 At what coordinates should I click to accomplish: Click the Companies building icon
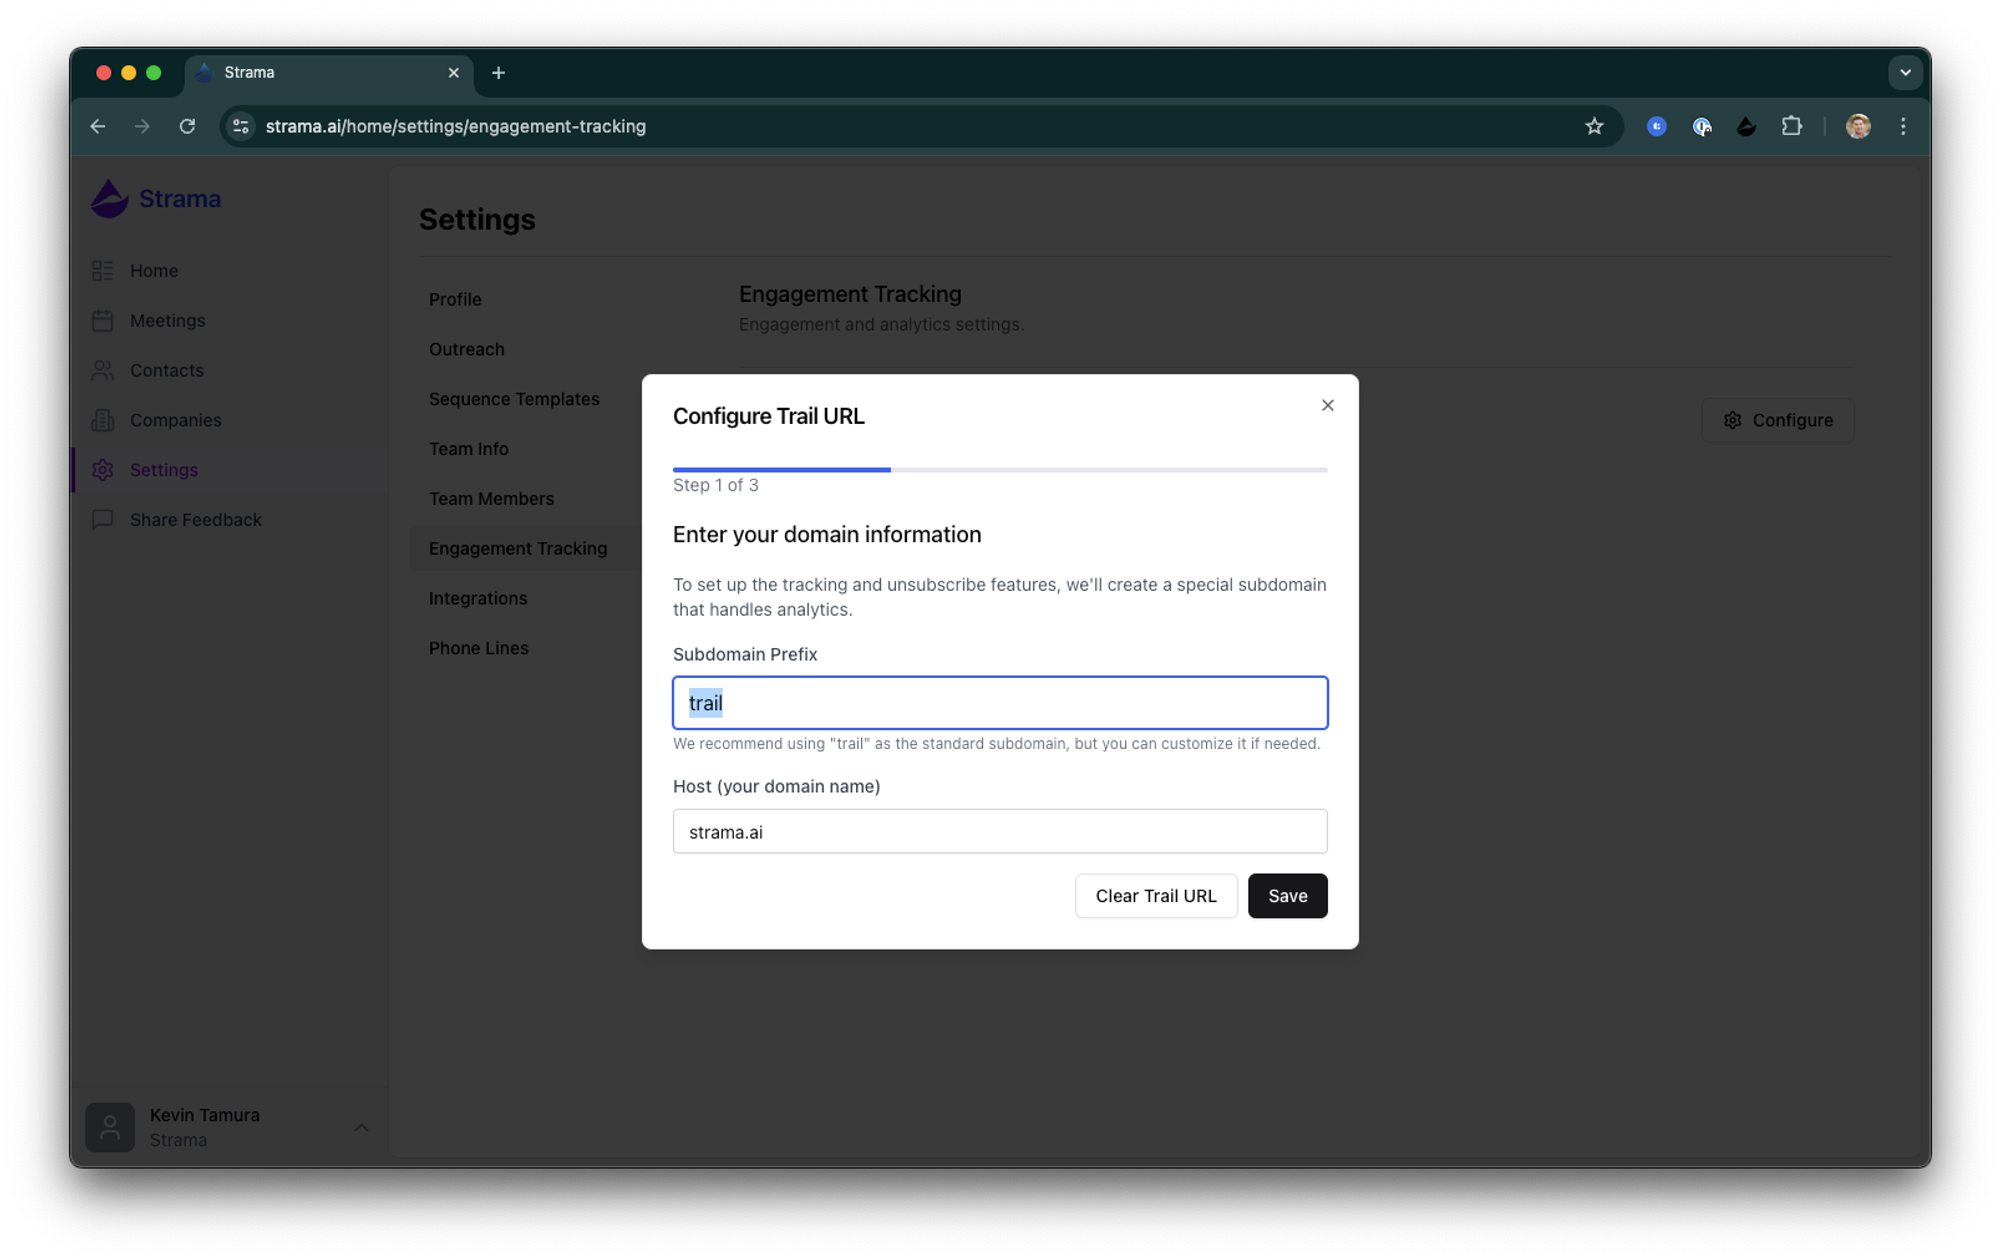[102, 420]
